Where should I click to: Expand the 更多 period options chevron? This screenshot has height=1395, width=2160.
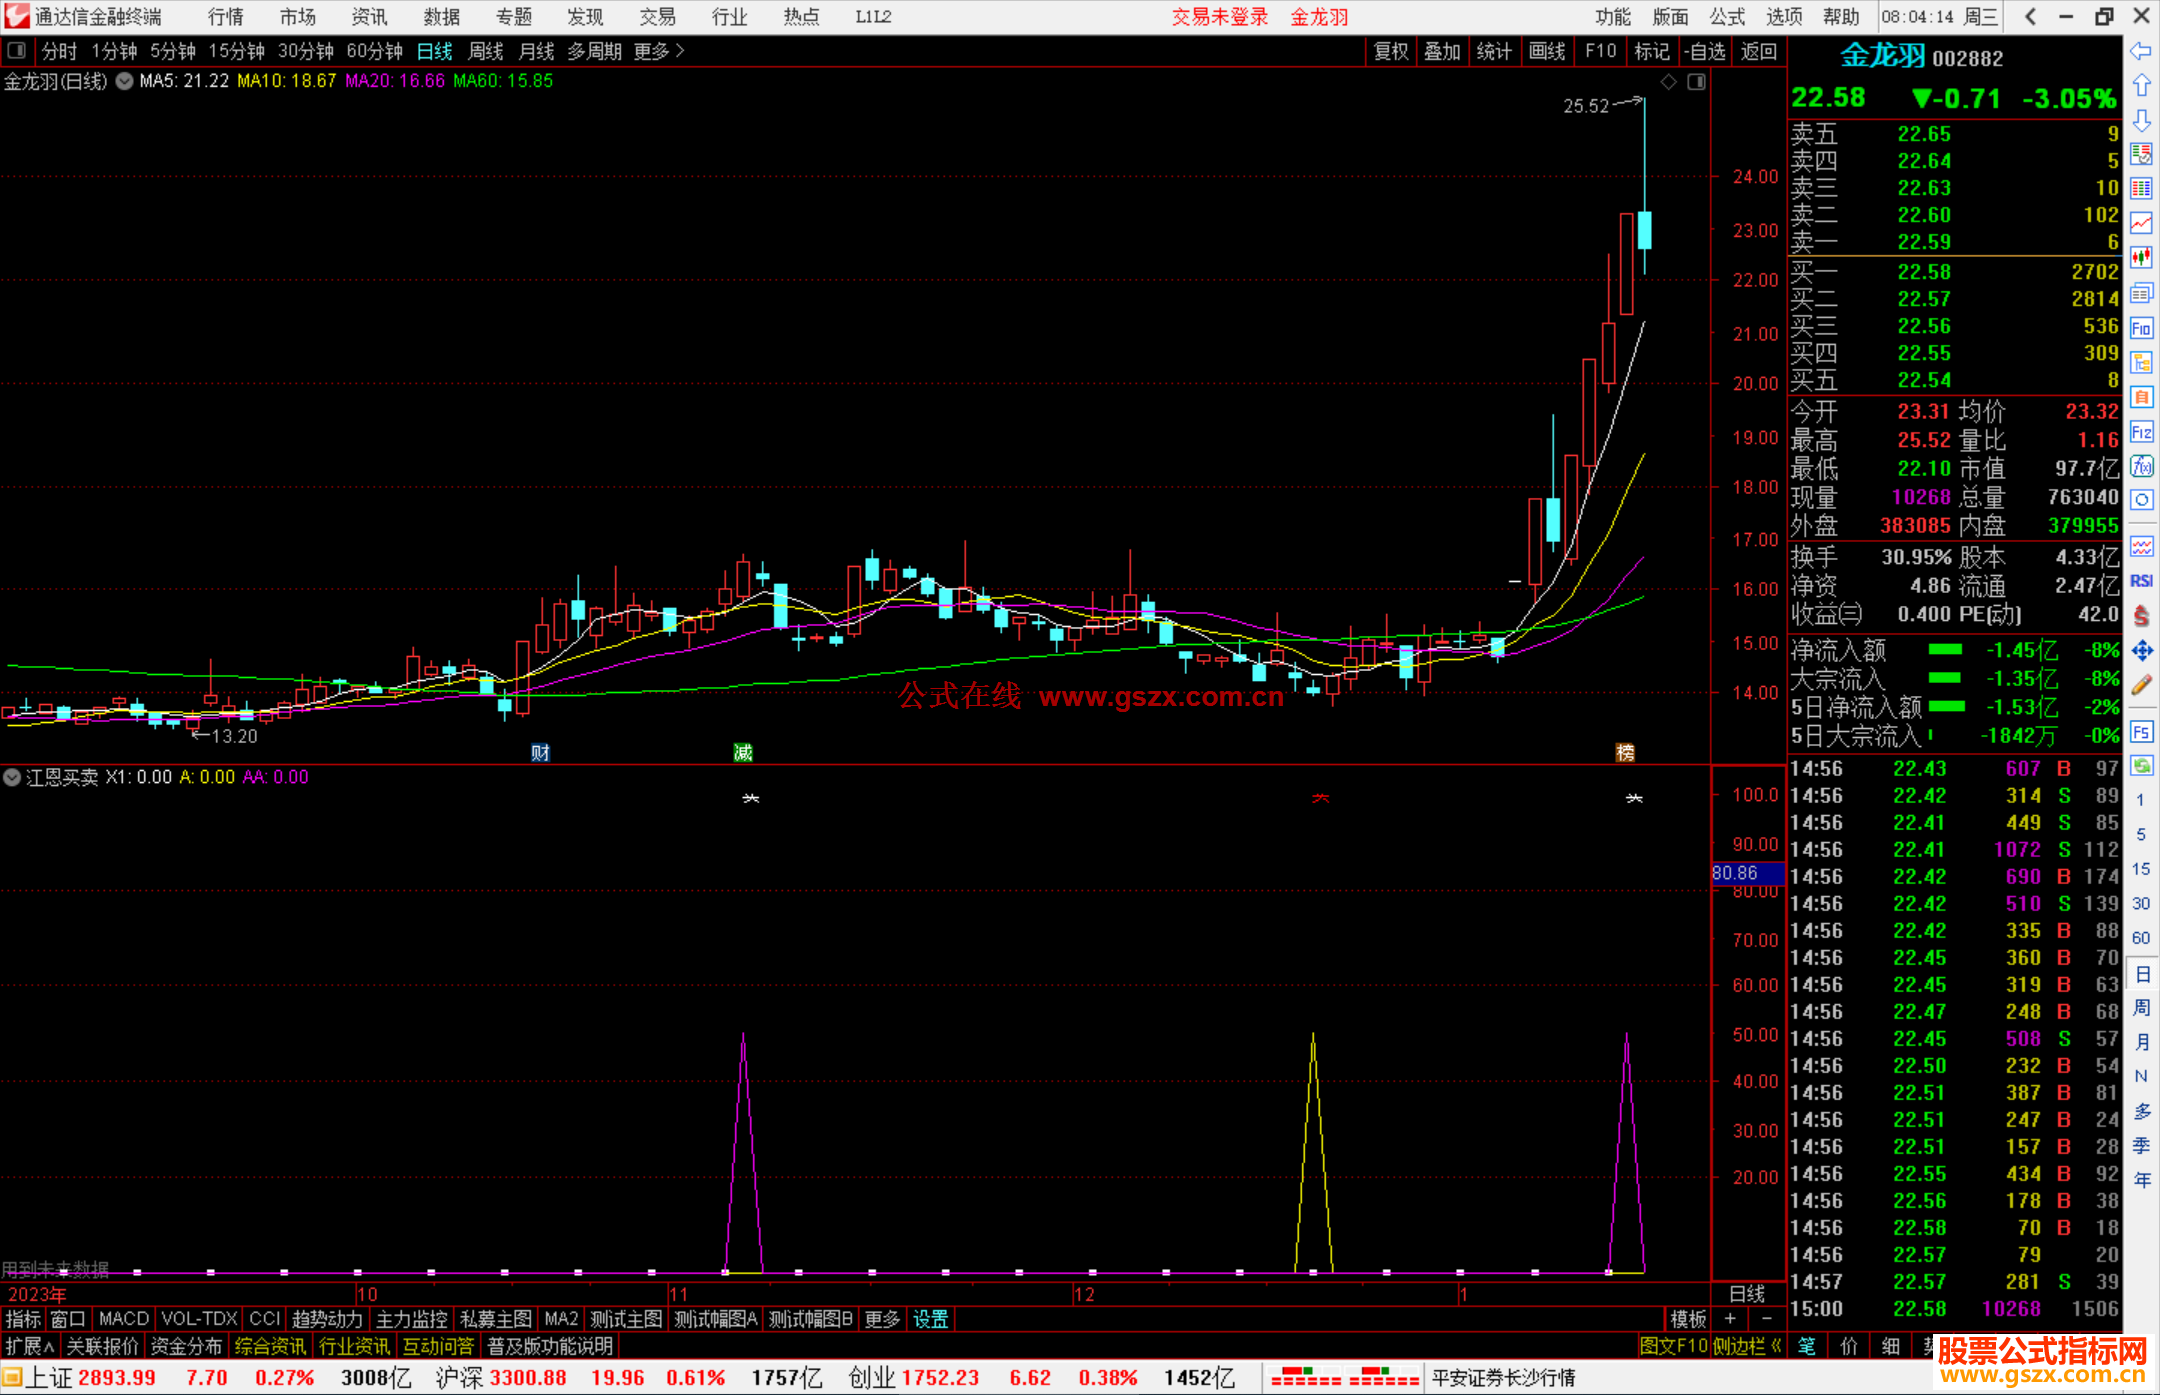point(680,50)
